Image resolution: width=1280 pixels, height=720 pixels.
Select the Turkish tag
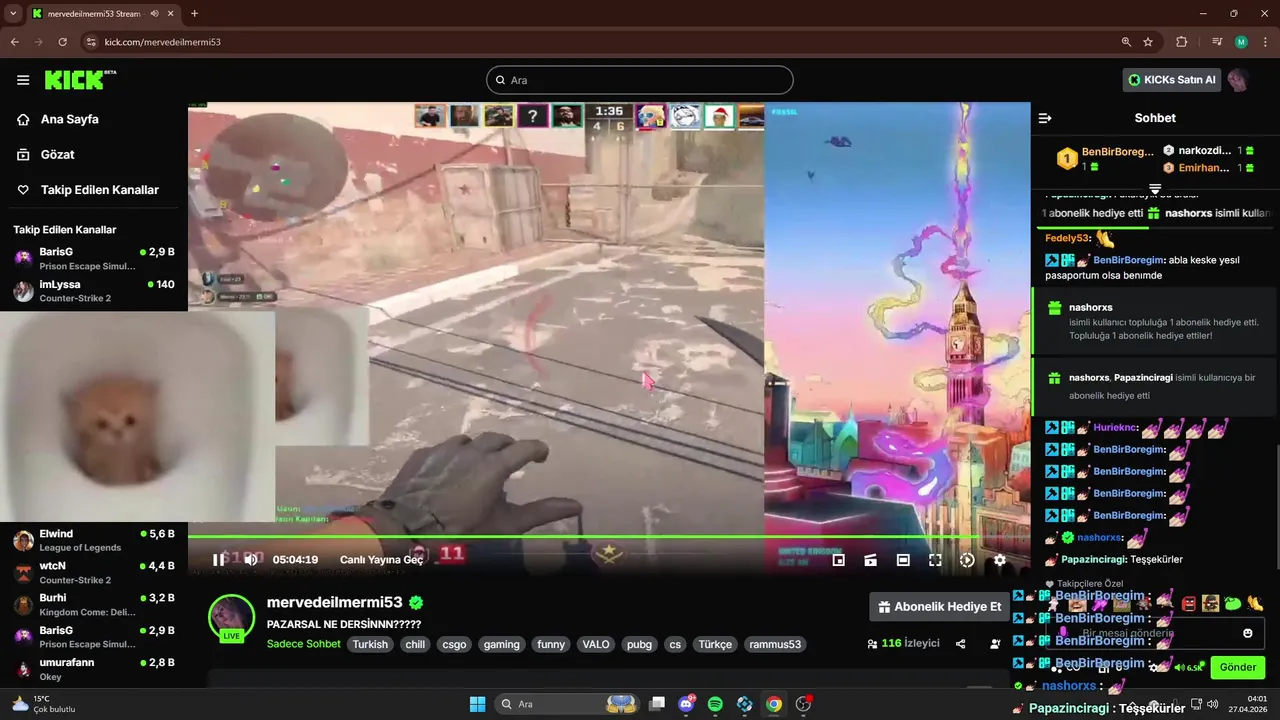370,644
